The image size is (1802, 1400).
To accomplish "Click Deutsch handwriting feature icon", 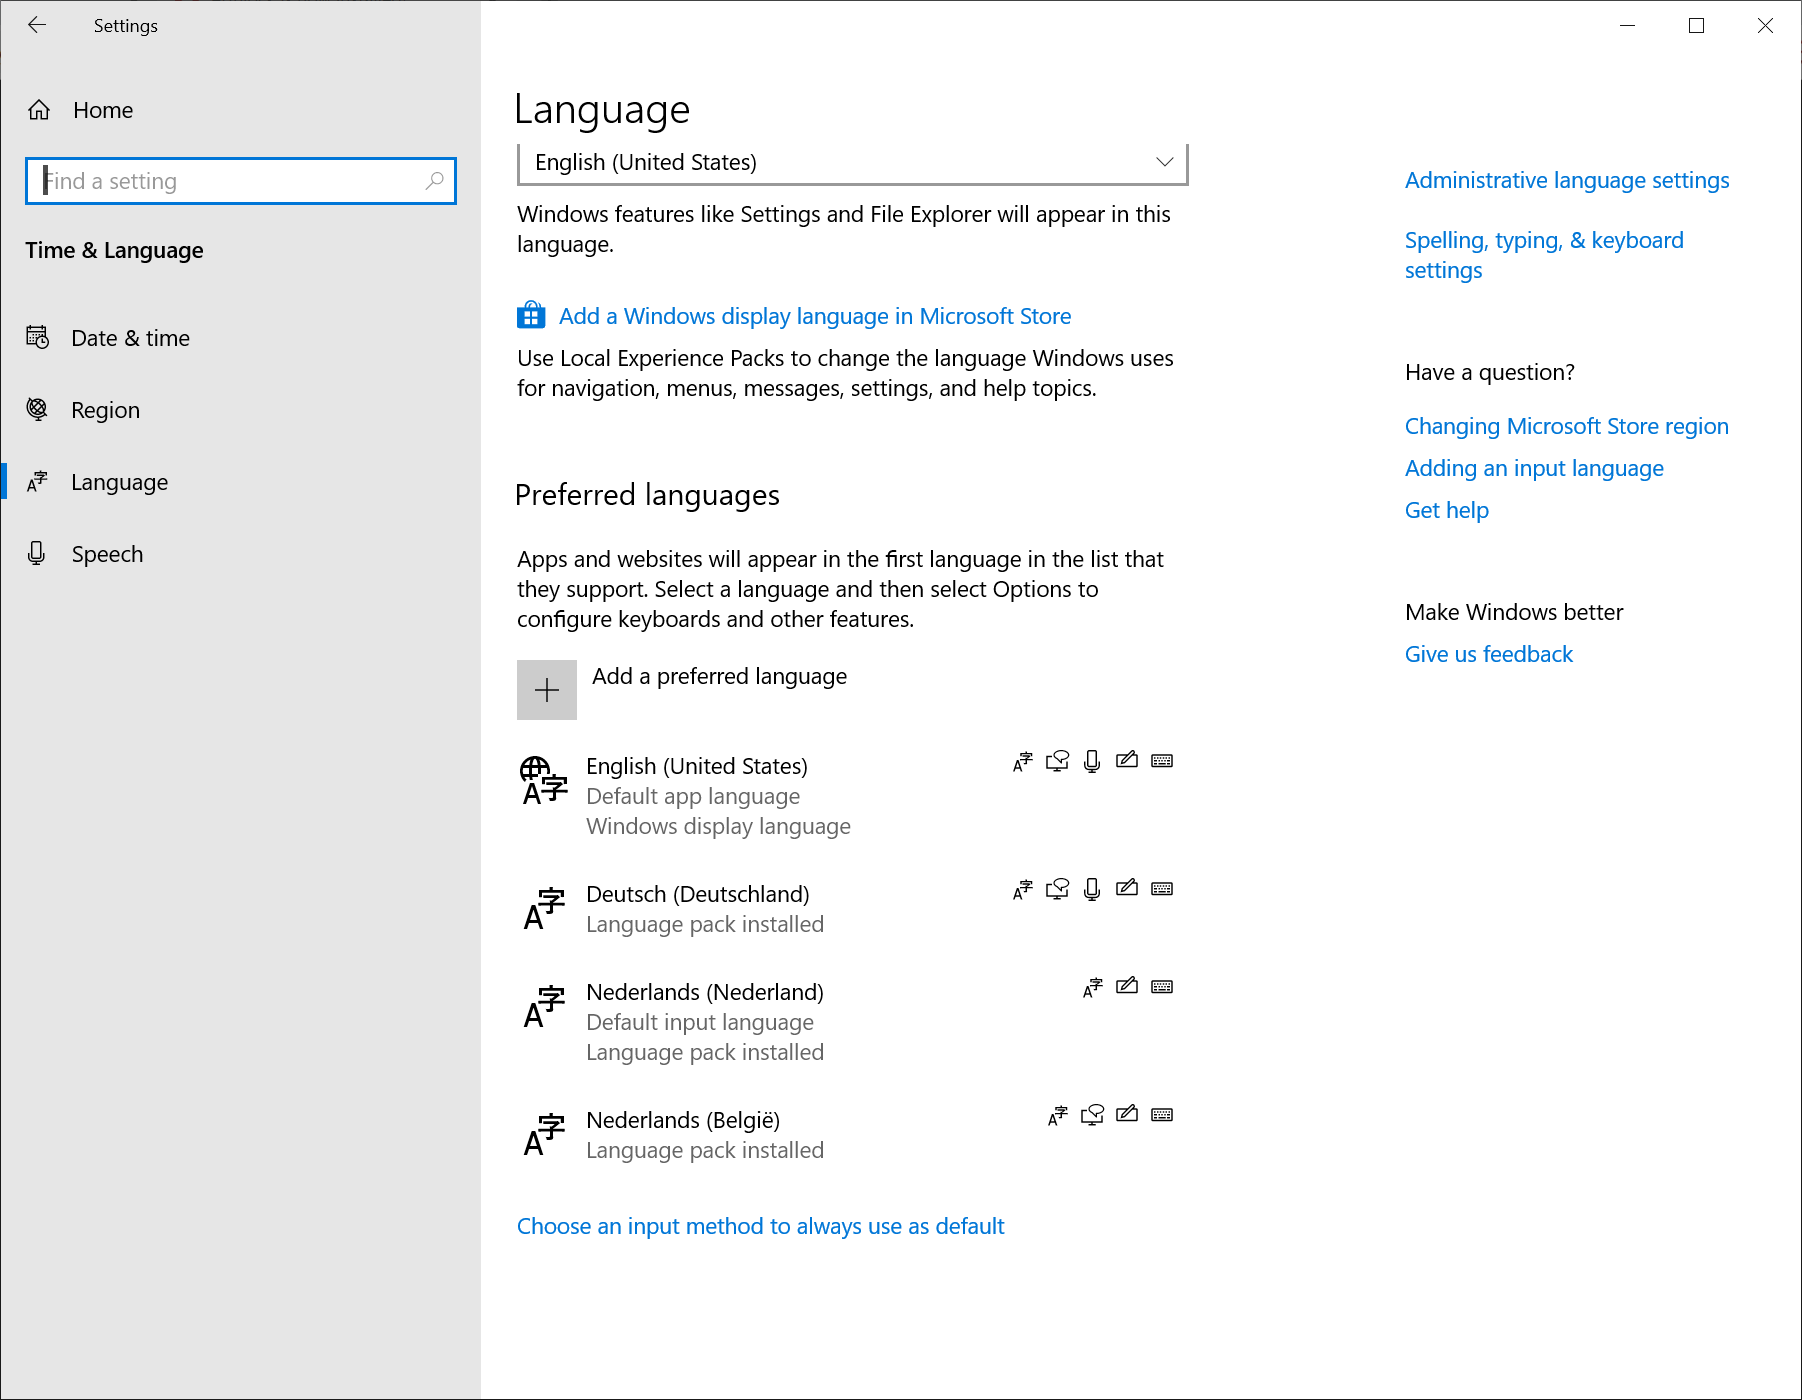I will click(x=1127, y=888).
